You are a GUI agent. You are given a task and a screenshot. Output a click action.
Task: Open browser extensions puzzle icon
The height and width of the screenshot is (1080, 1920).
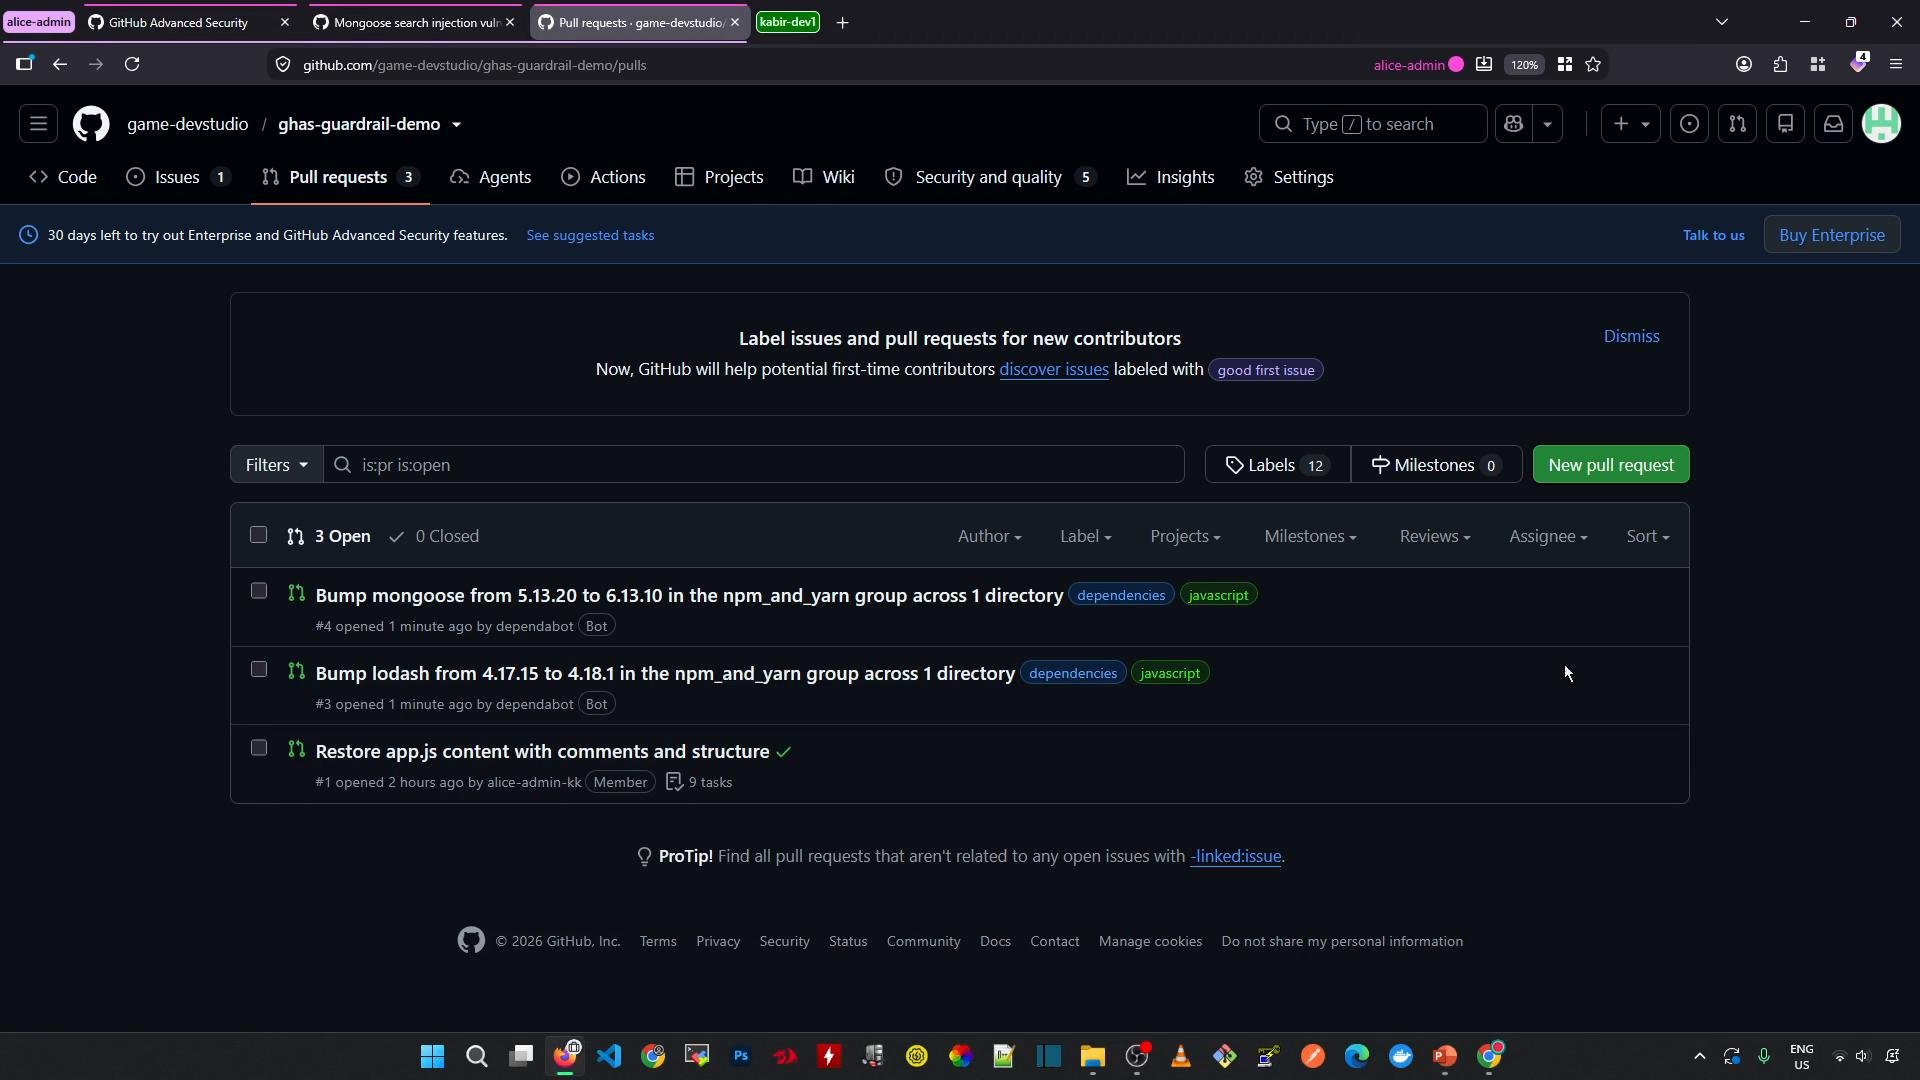pos(1780,64)
